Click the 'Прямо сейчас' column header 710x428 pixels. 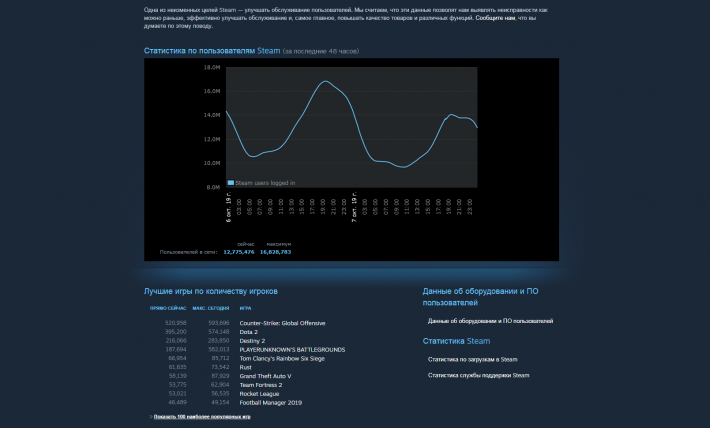coord(168,308)
